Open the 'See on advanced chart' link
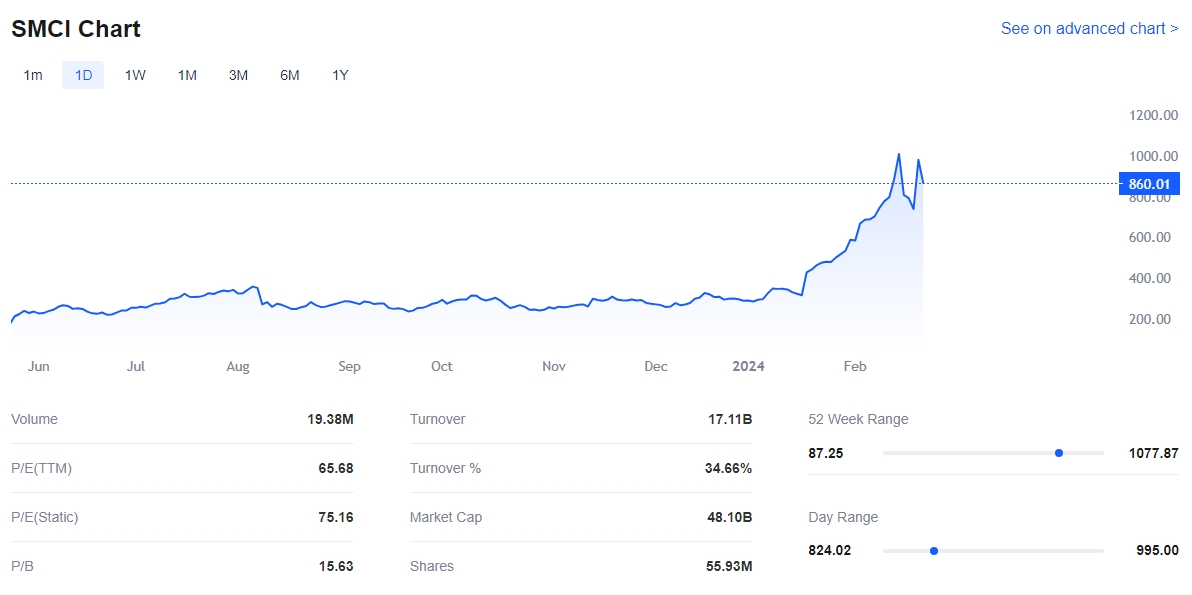 1089,29
